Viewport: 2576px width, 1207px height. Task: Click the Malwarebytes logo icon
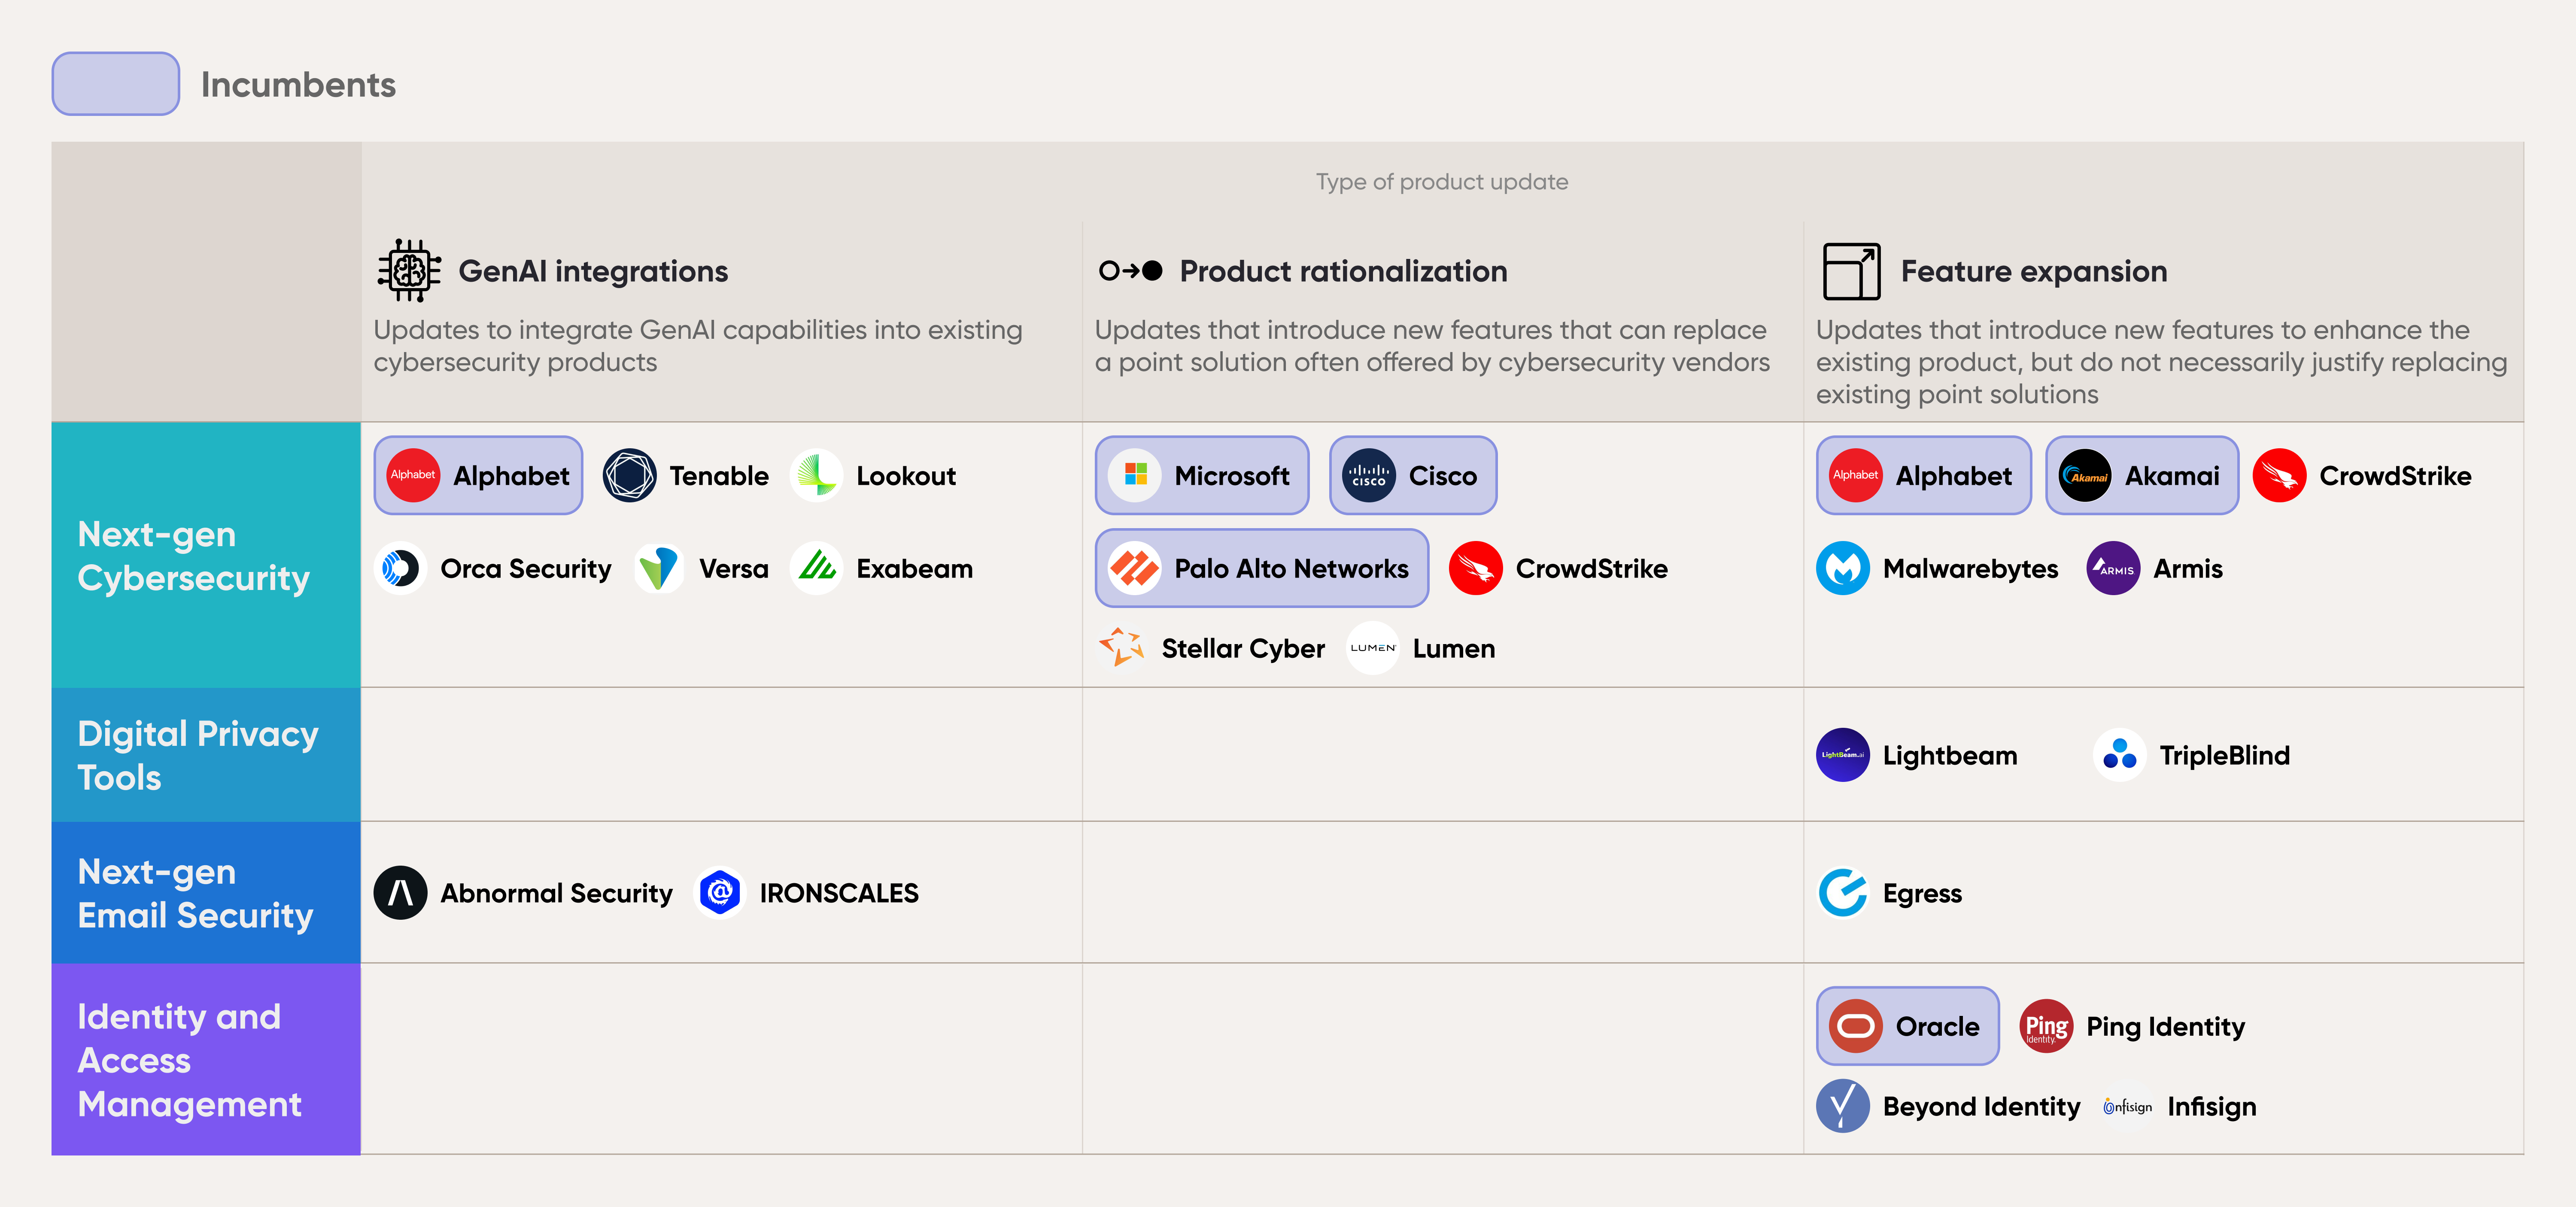click(1843, 568)
